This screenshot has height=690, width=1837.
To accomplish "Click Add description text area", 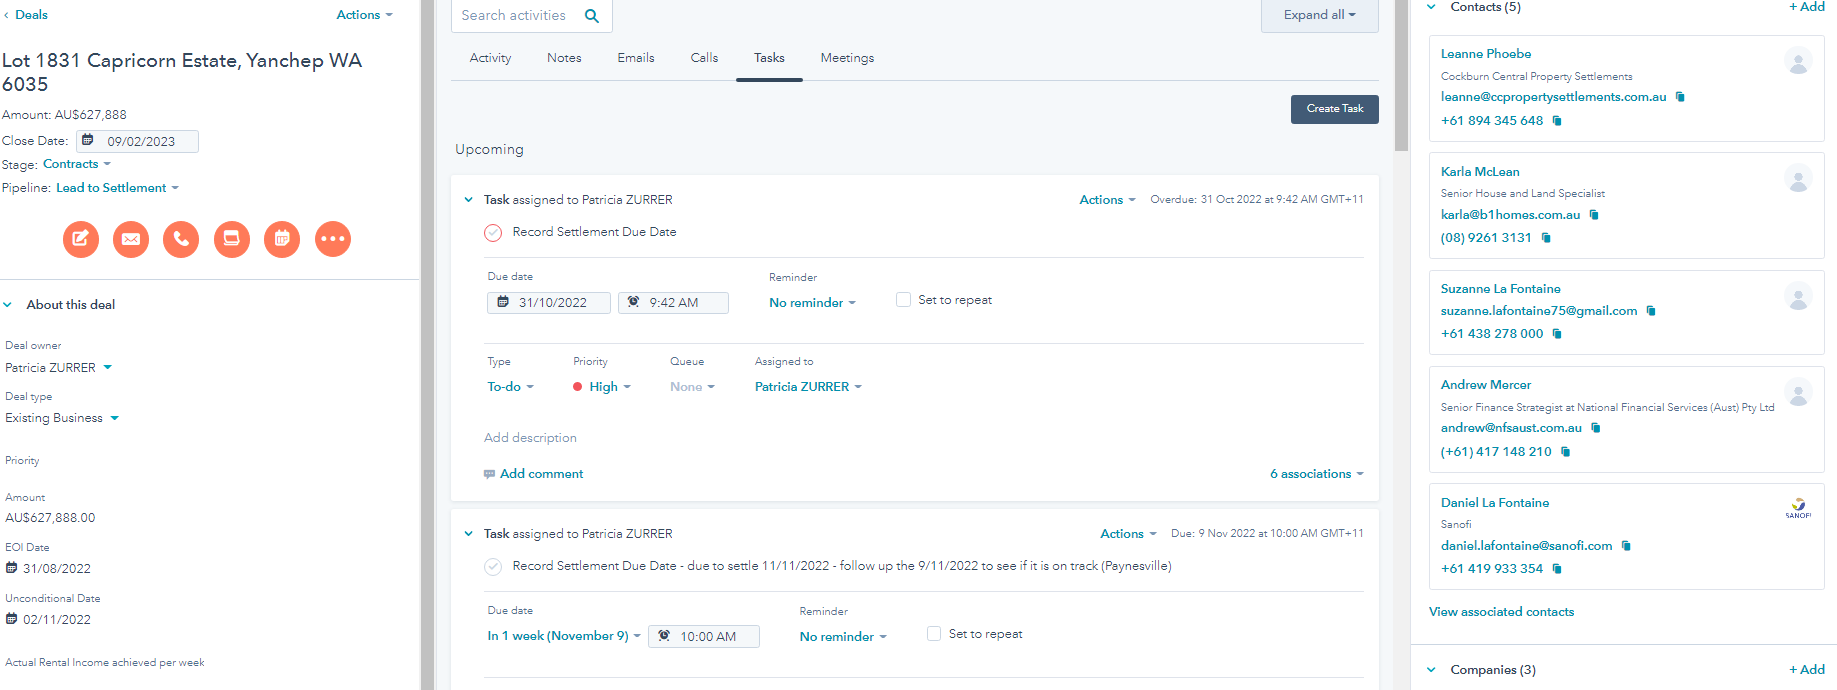I will pos(530,438).
